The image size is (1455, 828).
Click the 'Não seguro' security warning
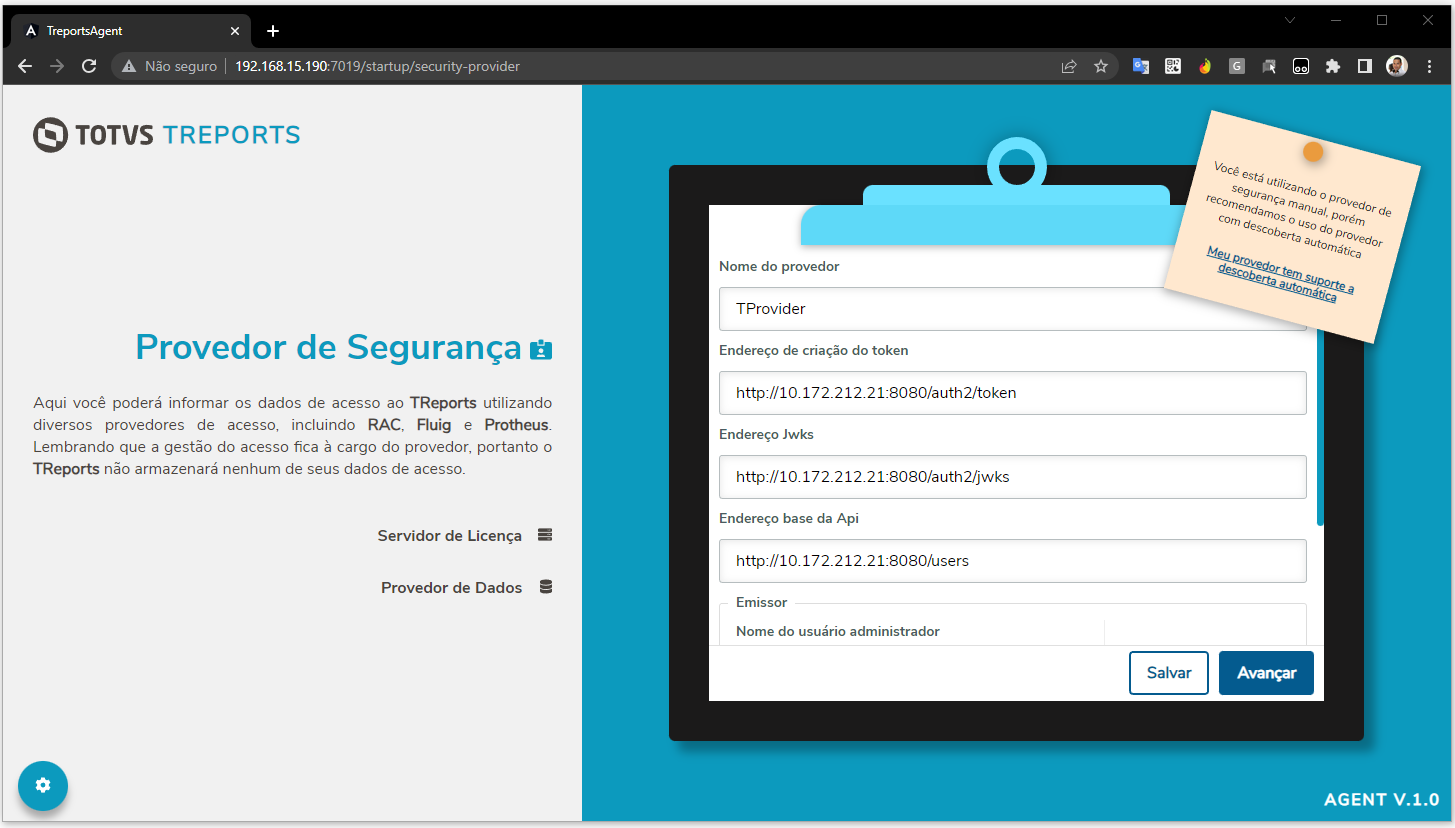[169, 67]
